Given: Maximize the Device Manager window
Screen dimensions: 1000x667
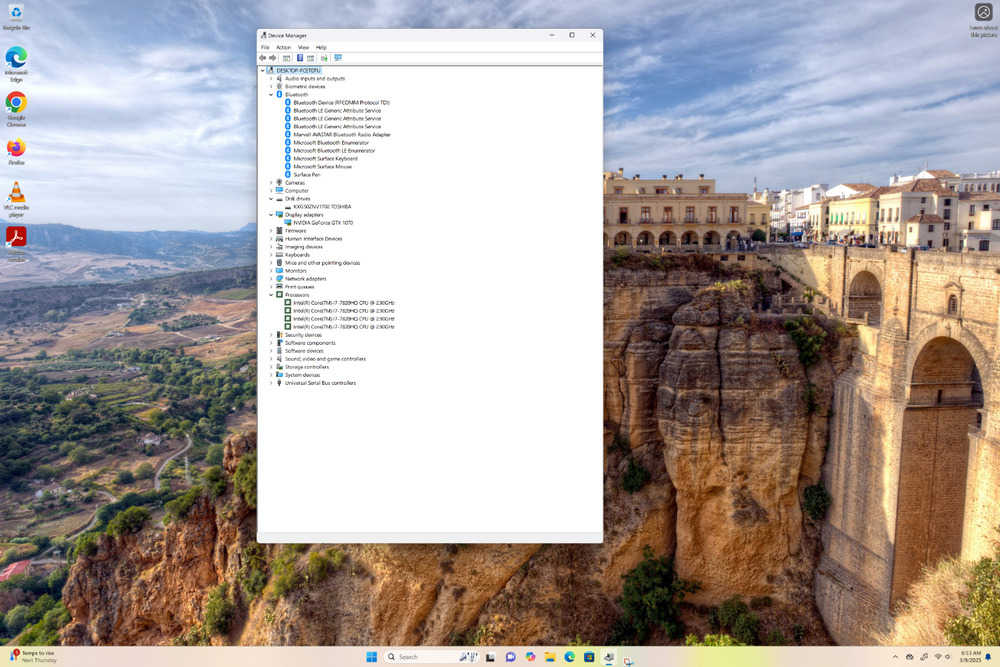Looking at the screenshot, I should [572, 35].
